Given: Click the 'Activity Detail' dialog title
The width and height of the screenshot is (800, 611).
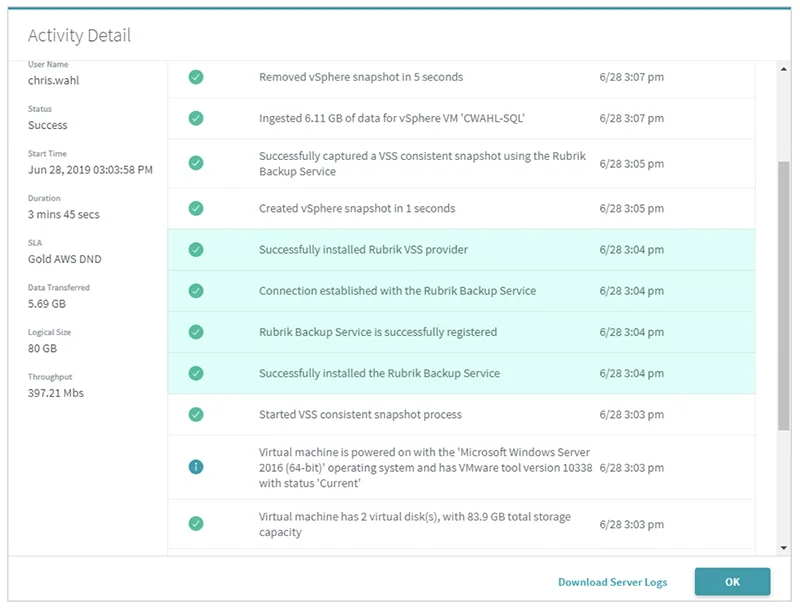Looking at the screenshot, I should (80, 36).
